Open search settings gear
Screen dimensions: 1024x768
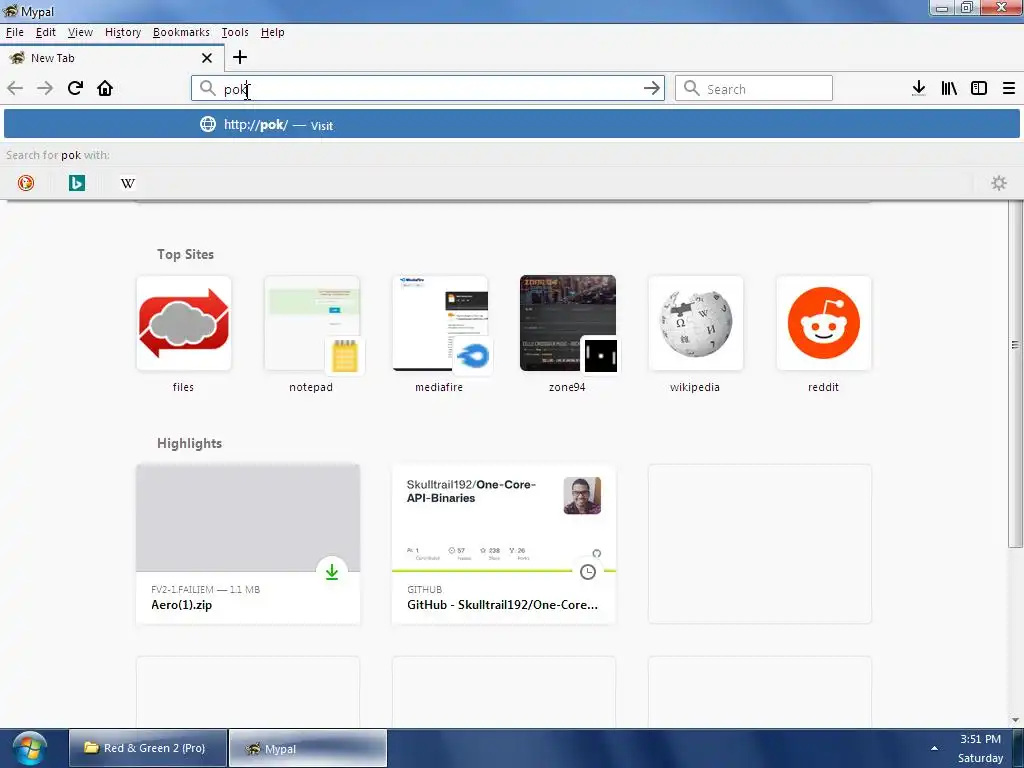[x=999, y=183]
